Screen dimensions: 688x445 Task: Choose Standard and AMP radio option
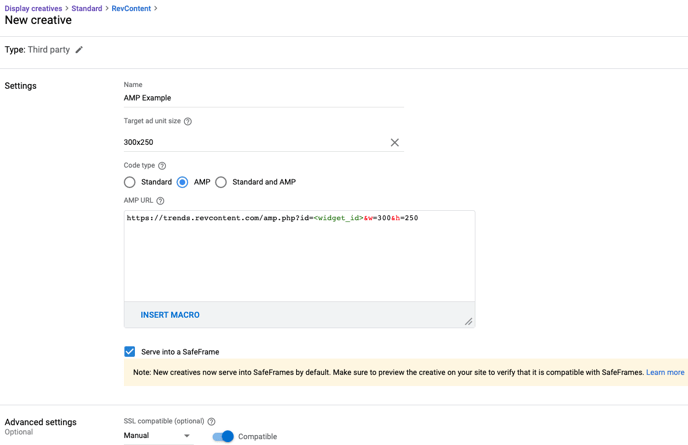[221, 182]
